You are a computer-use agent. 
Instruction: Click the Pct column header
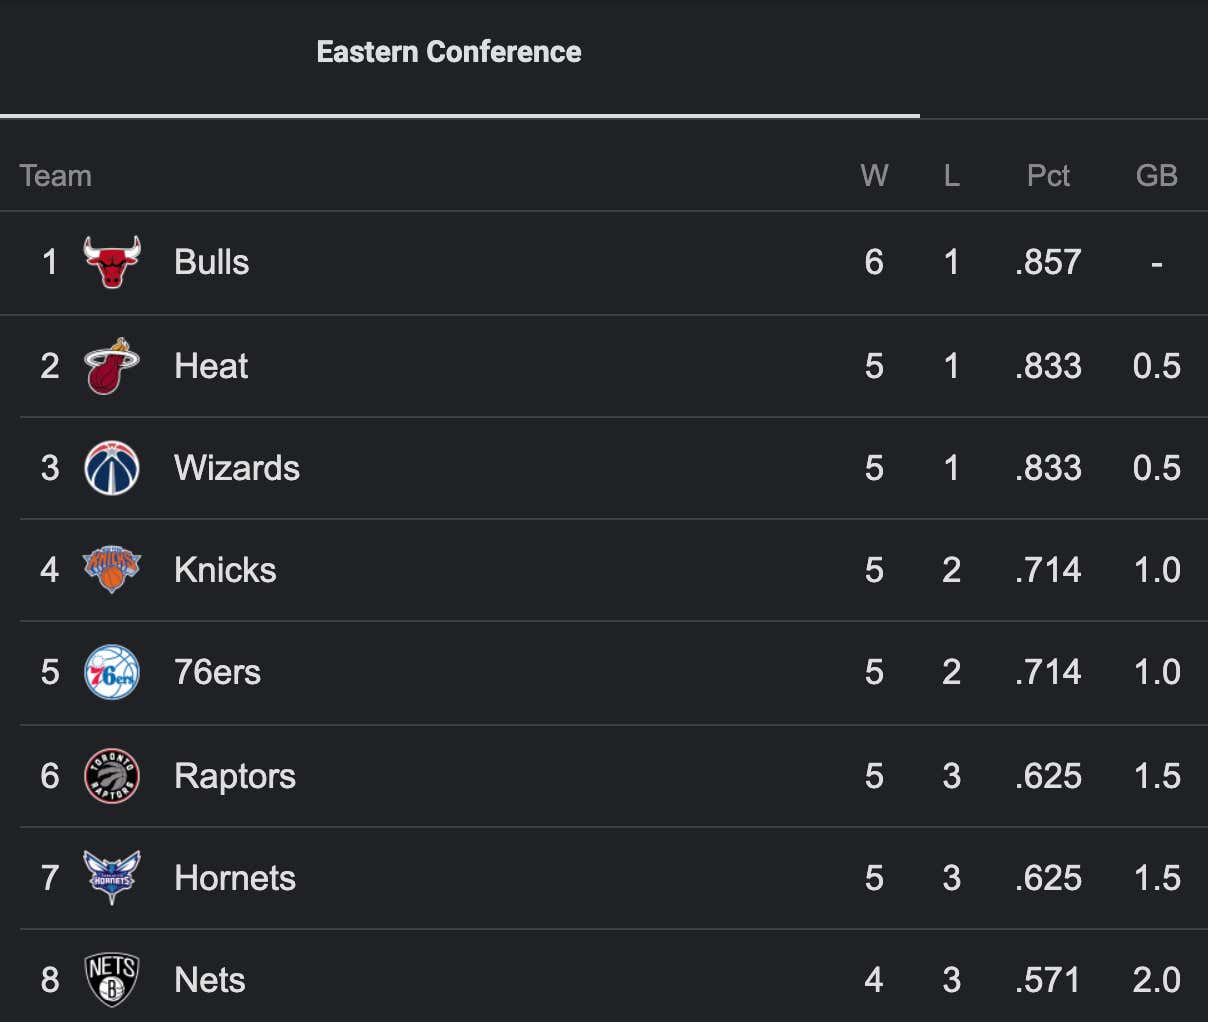1048,176
